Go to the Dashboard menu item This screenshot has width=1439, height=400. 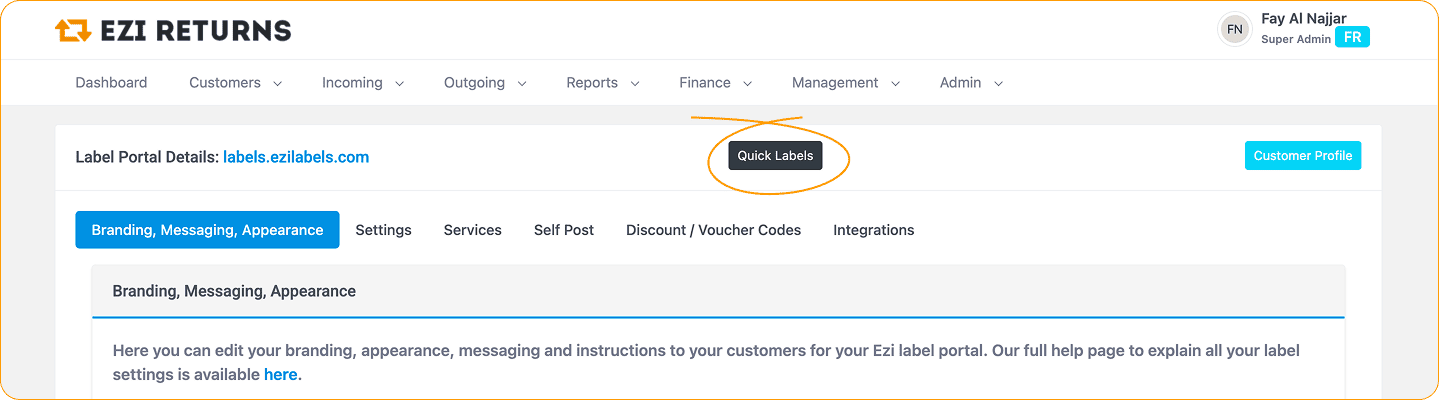[x=111, y=83]
